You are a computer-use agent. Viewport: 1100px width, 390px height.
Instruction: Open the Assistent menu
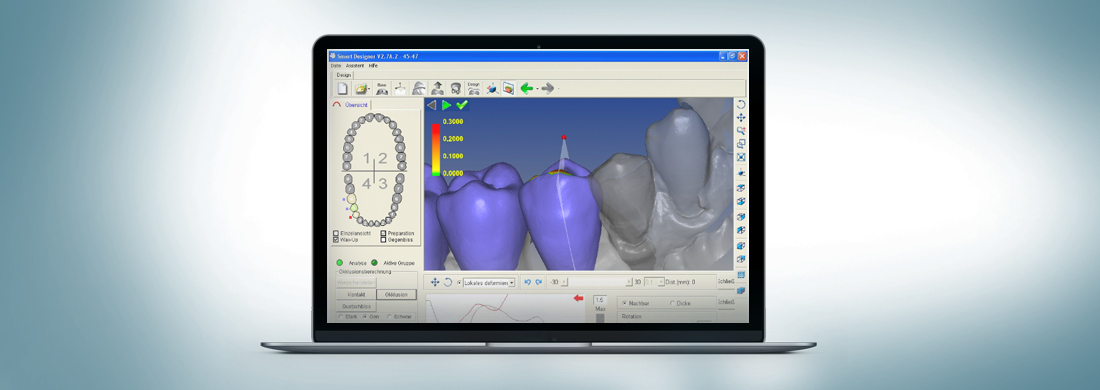coord(355,65)
